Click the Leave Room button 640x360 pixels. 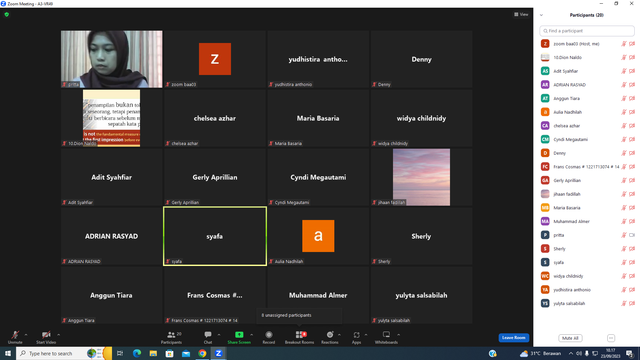tap(513, 338)
